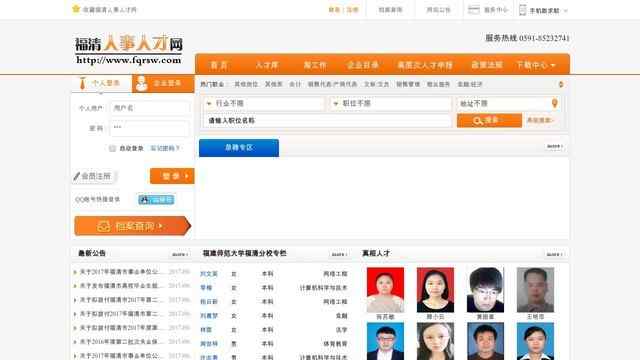Click the name link in the 法学 row
Screen dimensions: 640x360
(x=206, y=330)
